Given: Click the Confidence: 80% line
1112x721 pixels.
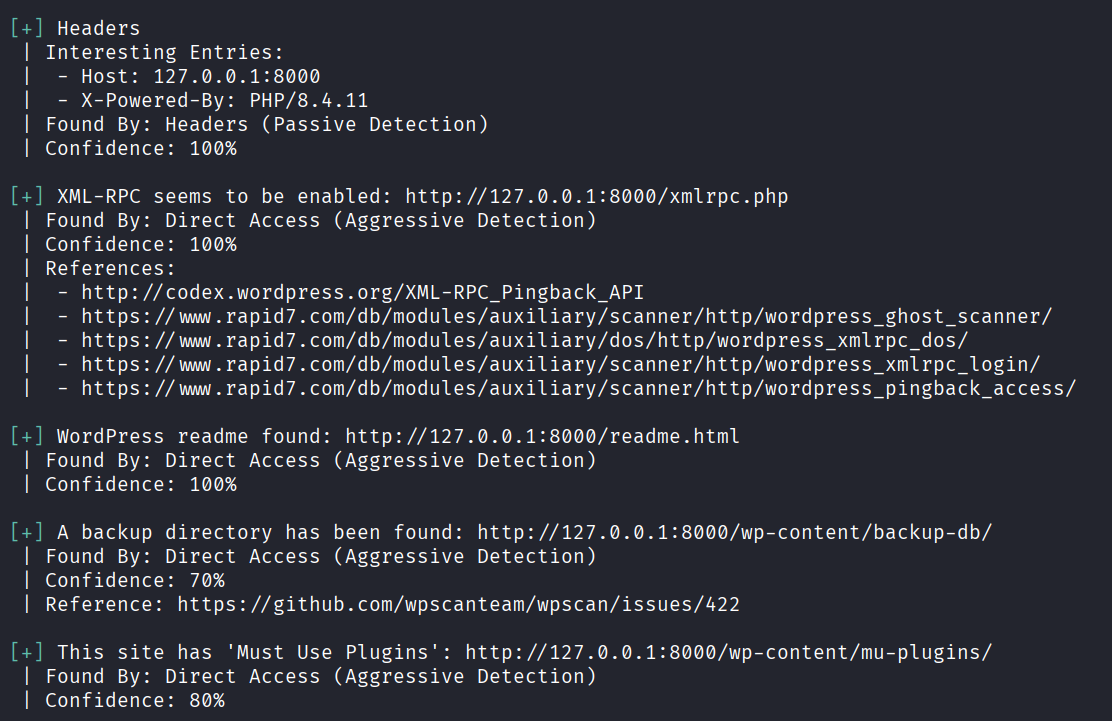Looking at the screenshot, I should click(135, 700).
